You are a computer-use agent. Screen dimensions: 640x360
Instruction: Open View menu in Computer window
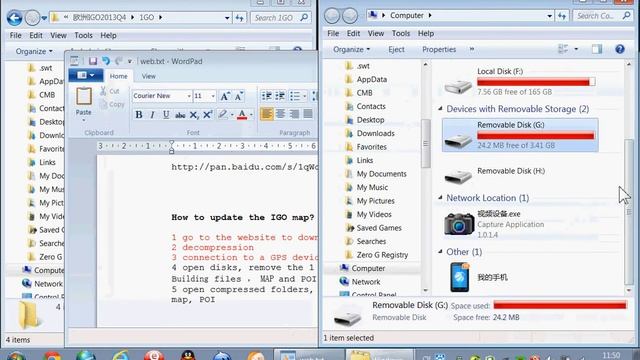pos(376,33)
